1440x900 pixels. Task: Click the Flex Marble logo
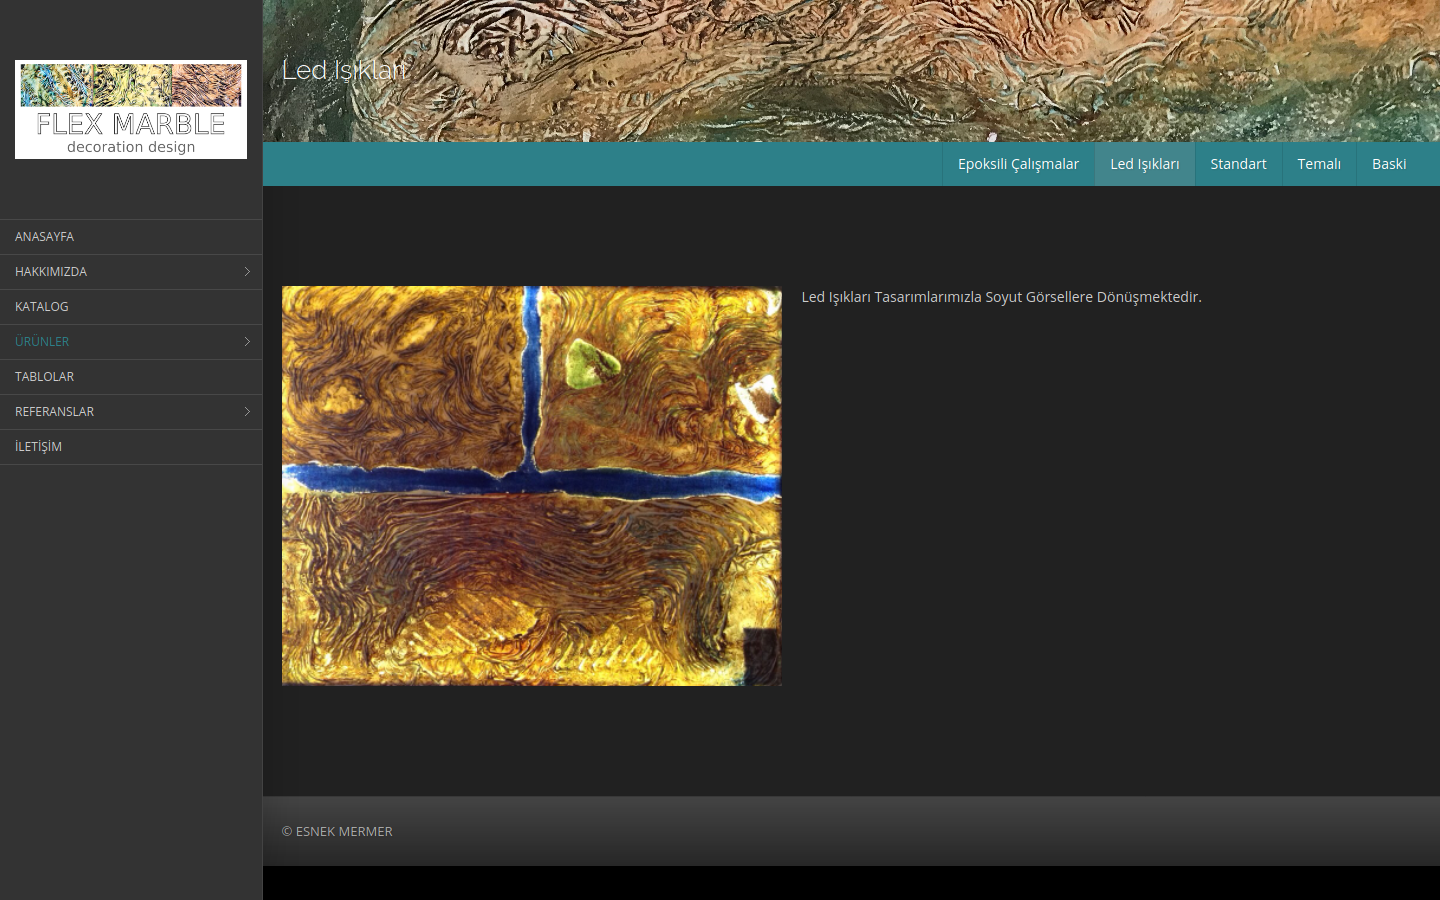(131, 109)
